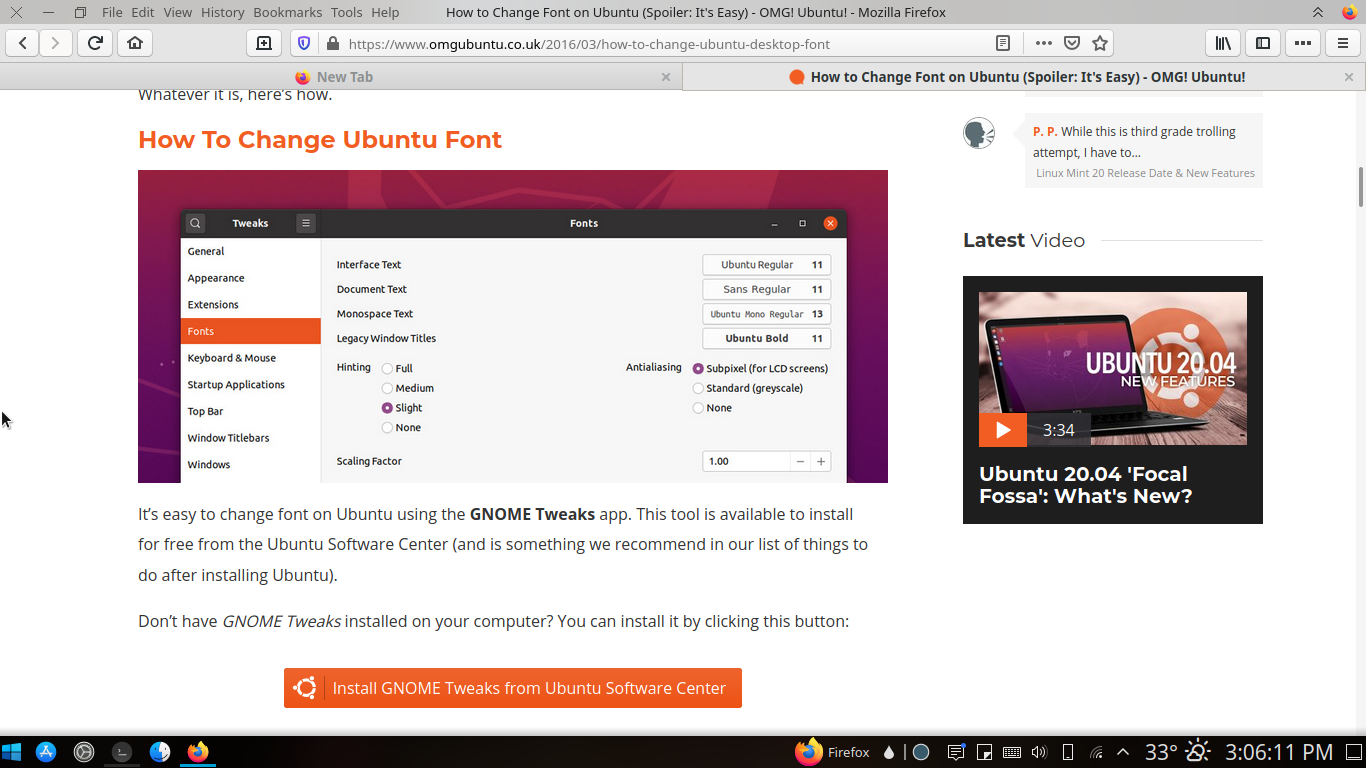Close the How to Change Font tab
The height and width of the screenshot is (768, 1366).
tap(1349, 77)
